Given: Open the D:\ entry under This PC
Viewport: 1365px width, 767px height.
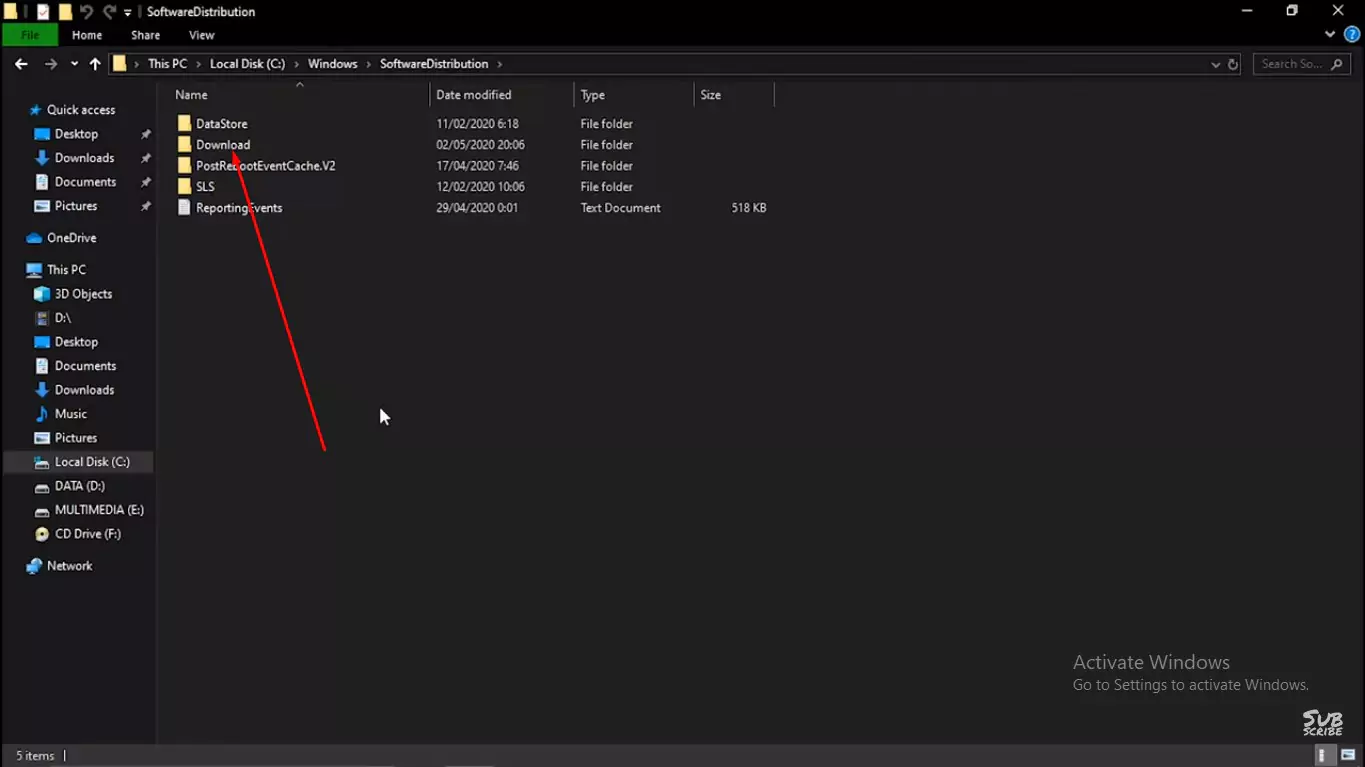Looking at the screenshot, I should pyautogui.click(x=62, y=318).
